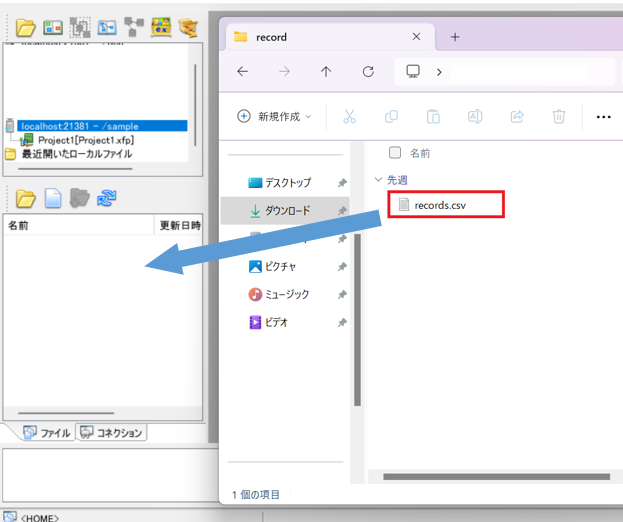Open a new Explorer tab with plus button
Viewport: 623px width, 522px height.
tap(455, 37)
